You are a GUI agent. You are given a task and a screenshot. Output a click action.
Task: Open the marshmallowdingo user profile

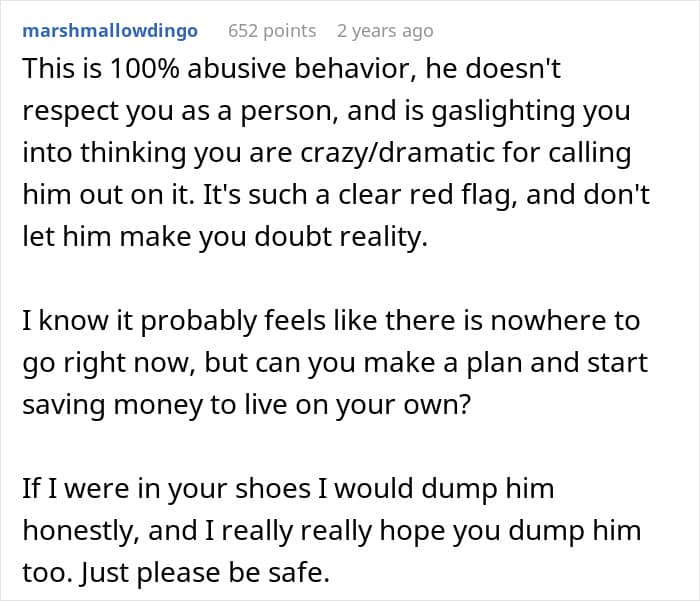coord(110,30)
